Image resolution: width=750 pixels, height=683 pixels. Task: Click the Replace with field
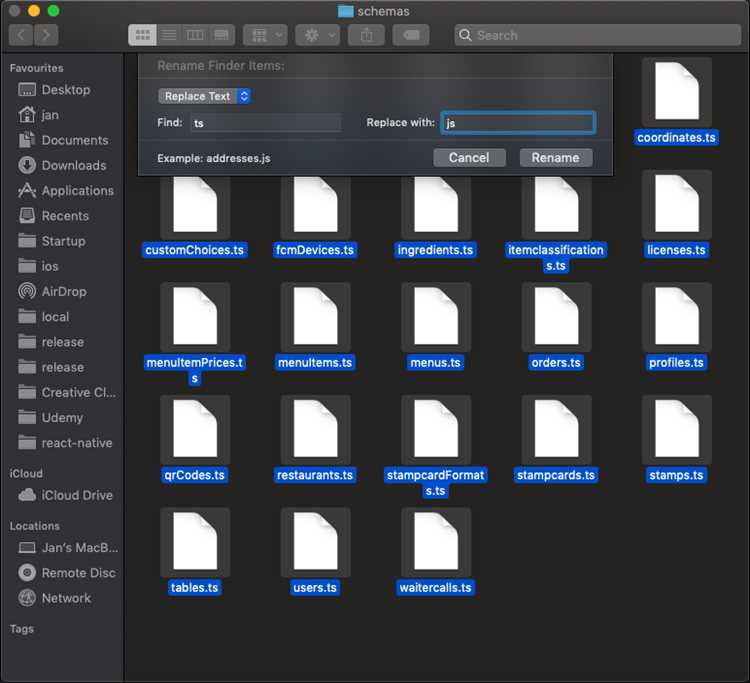coord(518,123)
